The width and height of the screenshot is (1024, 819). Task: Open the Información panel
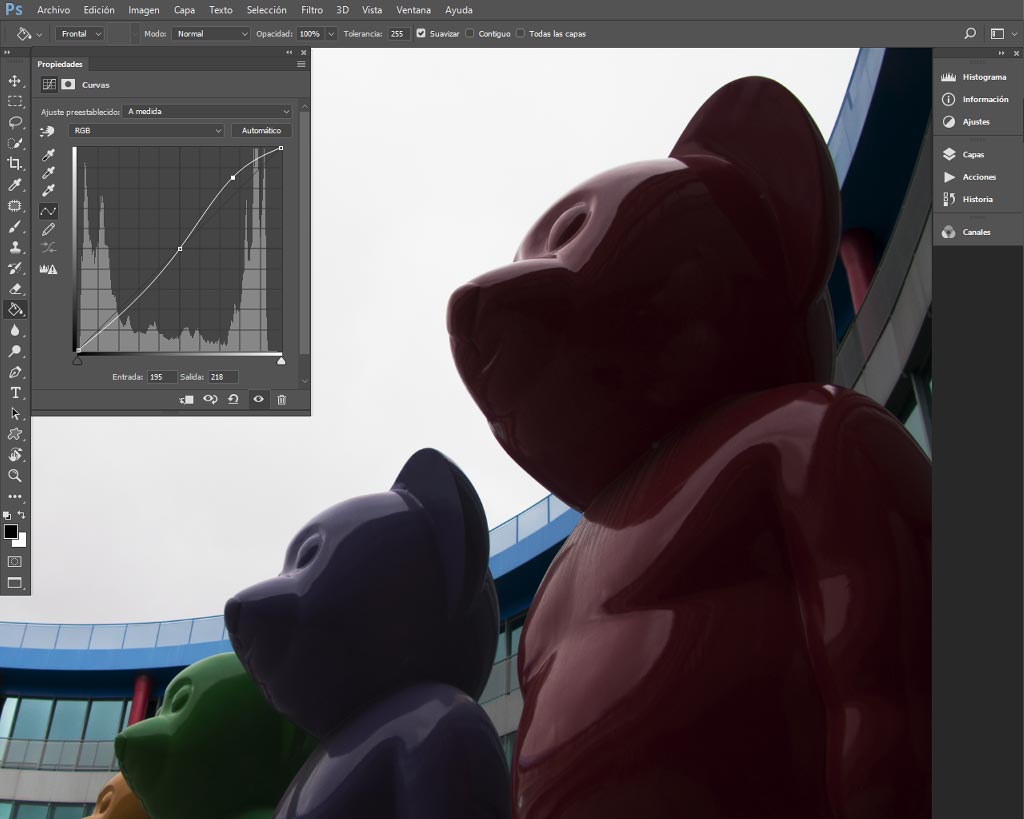click(976, 99)
